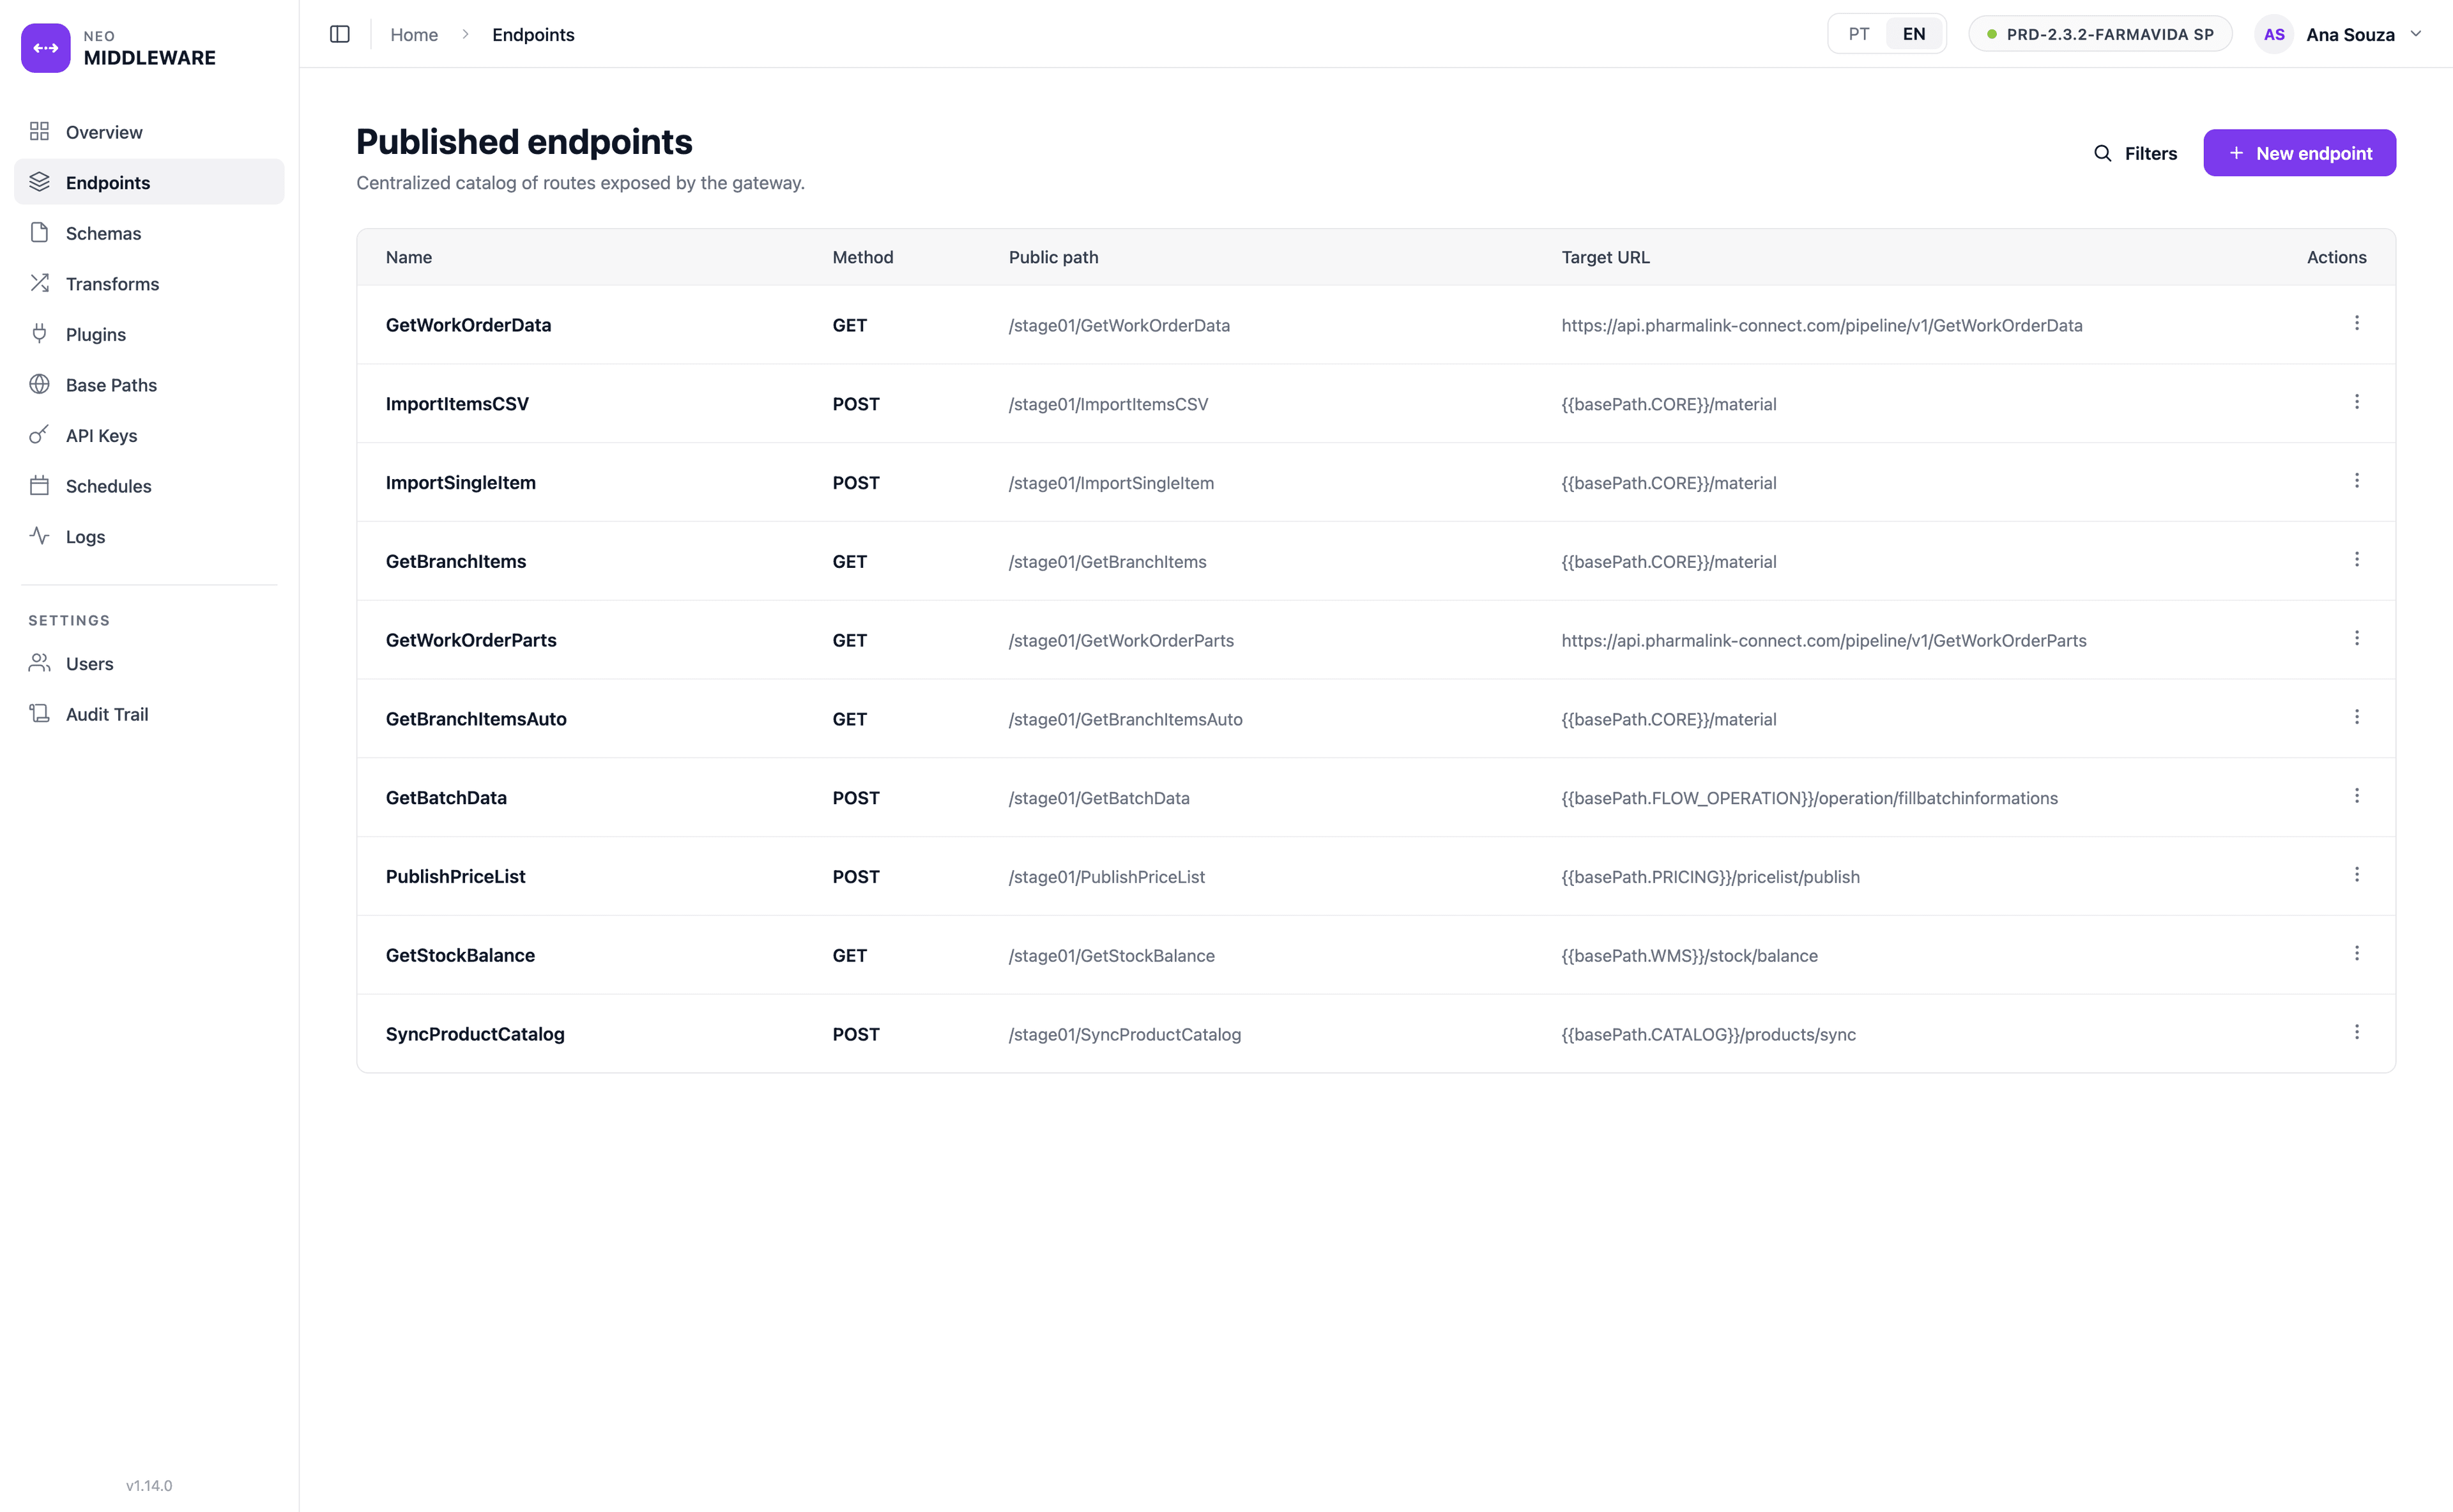Click the Target URL column header

coord(1606,257)
